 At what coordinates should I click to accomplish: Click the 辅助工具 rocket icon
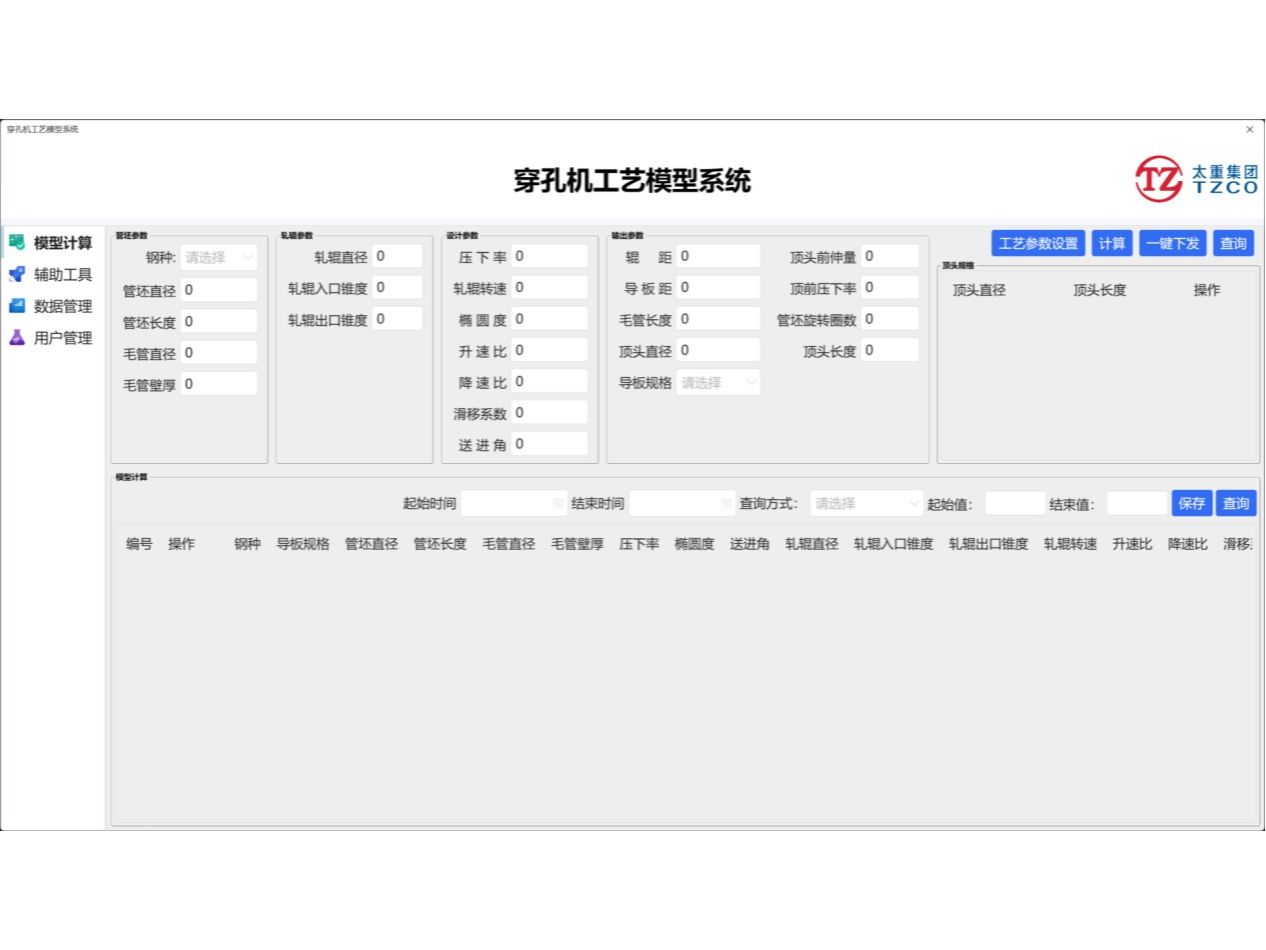[17, 274]
